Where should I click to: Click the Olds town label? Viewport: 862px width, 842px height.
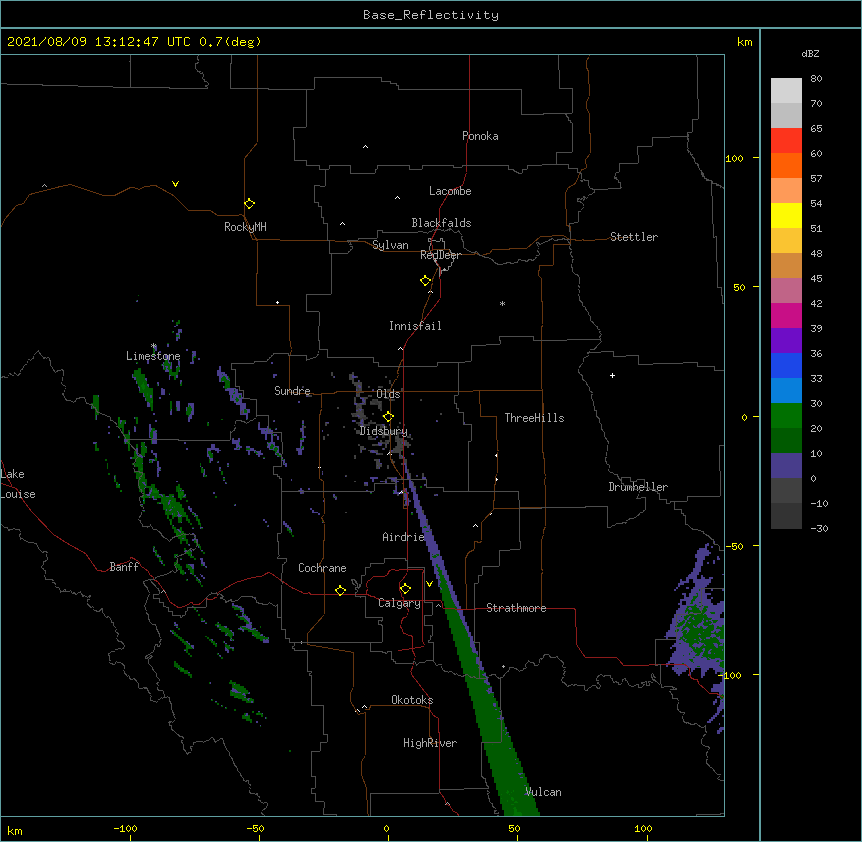pos(388,394)
